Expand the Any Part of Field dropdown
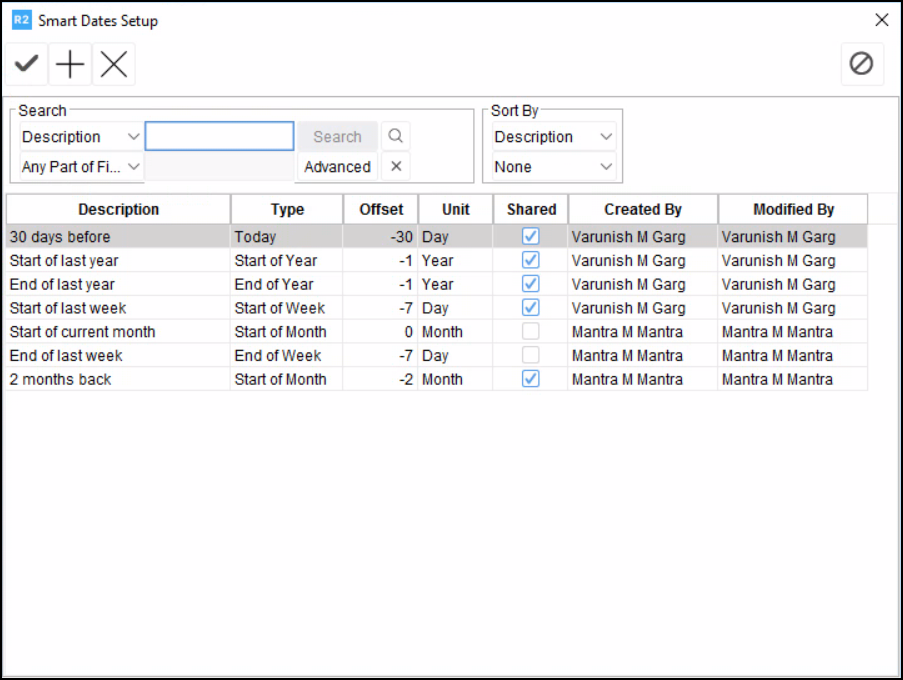Viewport: 903px width, 680px height. pyautogui.click(x=81, y=167)
